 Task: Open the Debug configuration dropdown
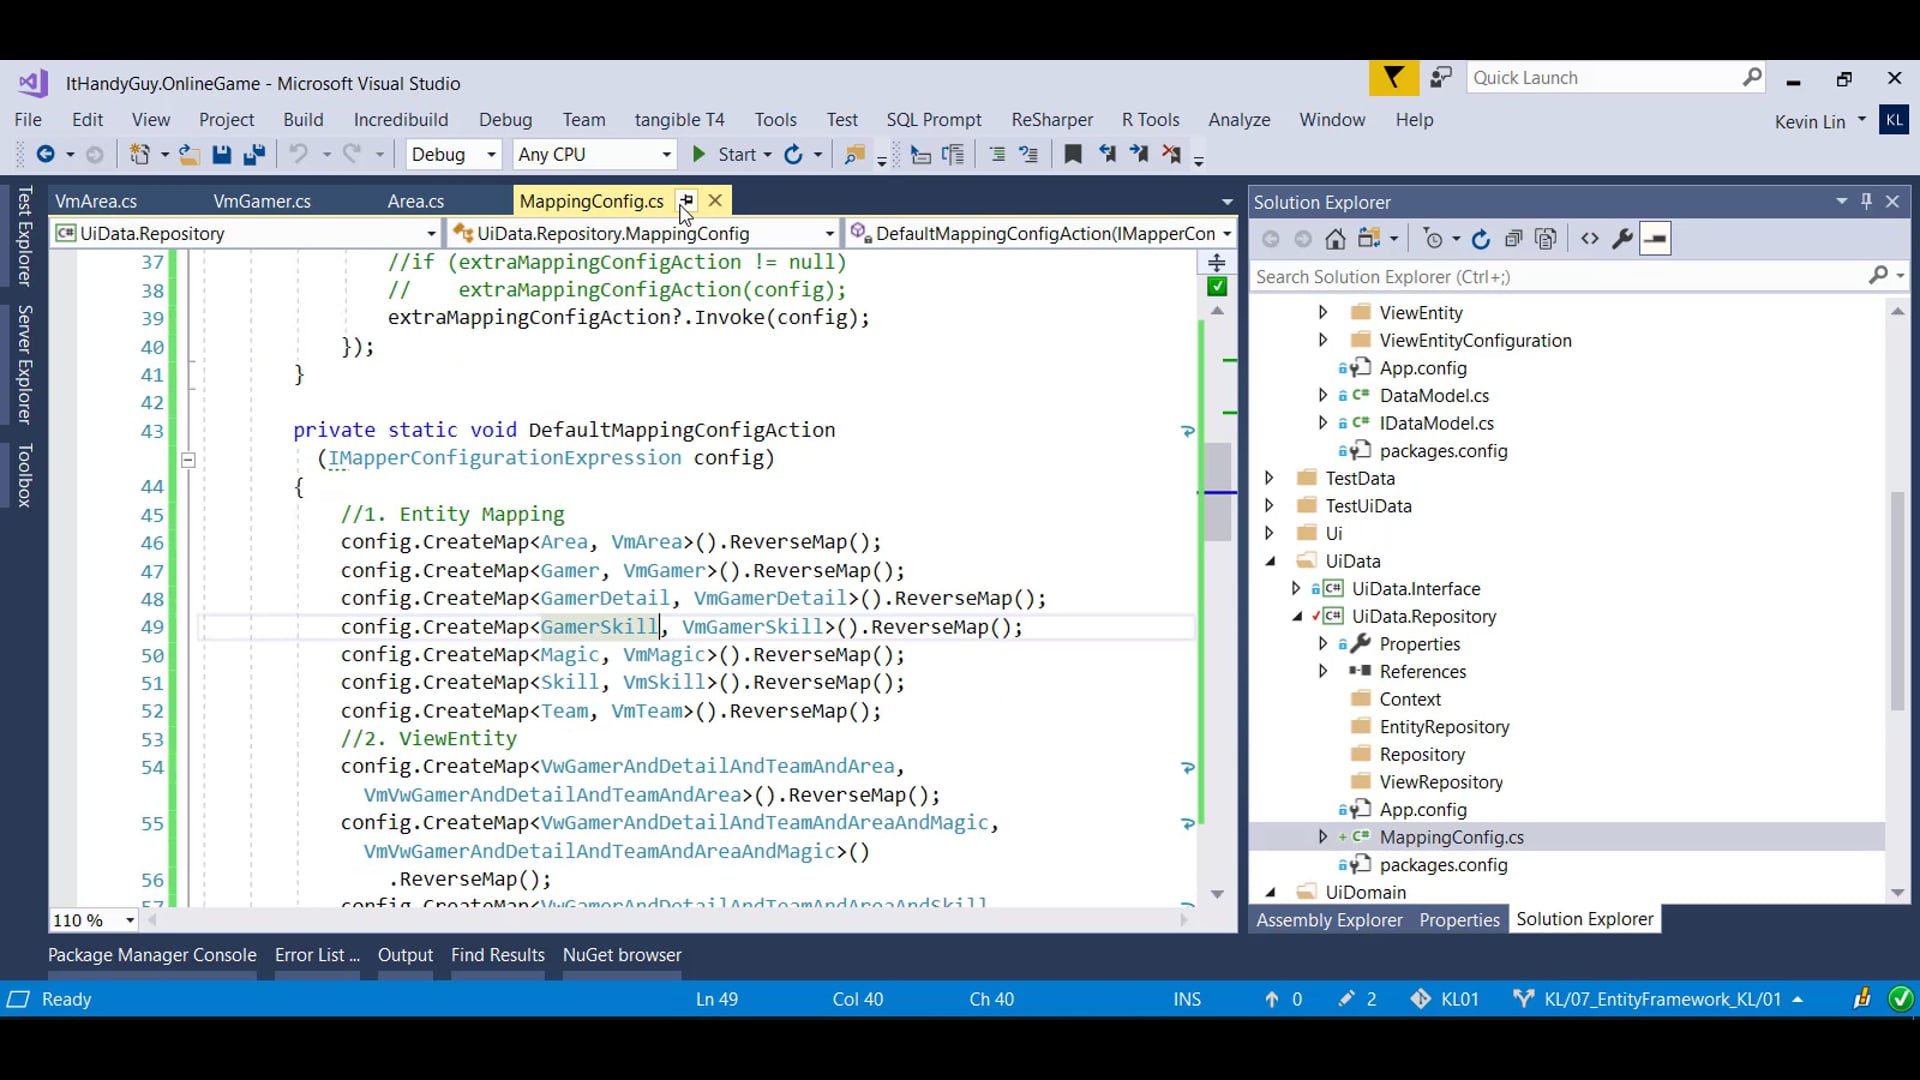click(x=491, y=154)
